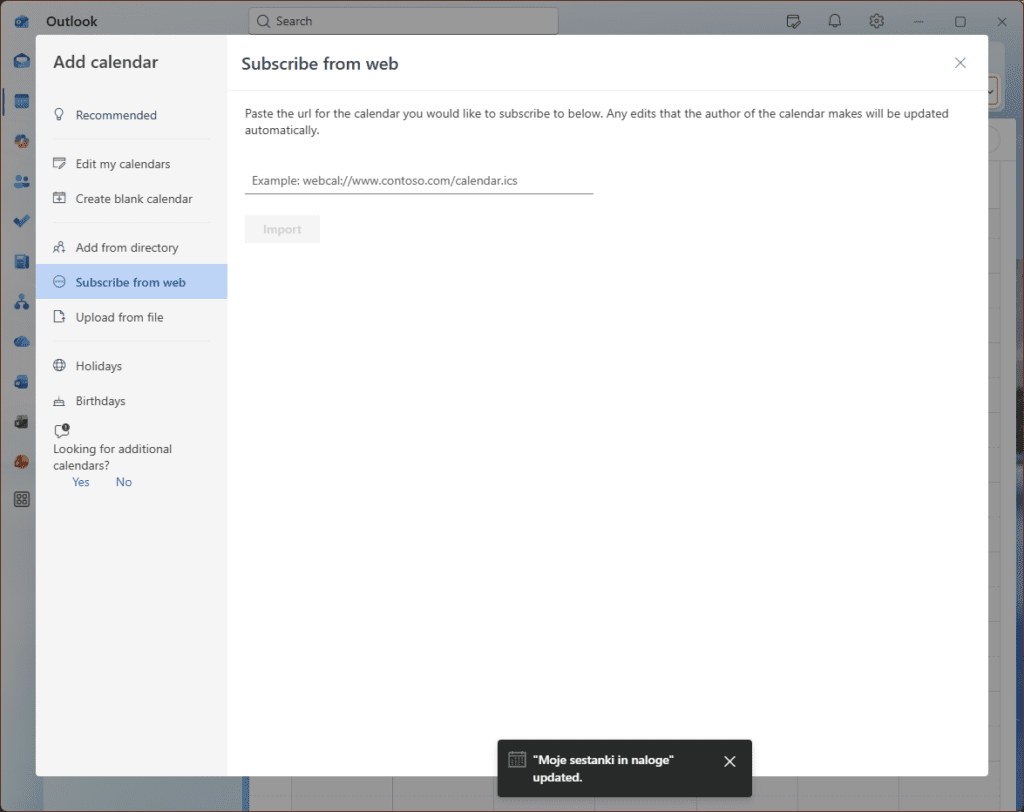1024x812 pixels.
Task: Select Recommended in the Add calendar menu
Action: pyautogui.click(x=116, y=115)
